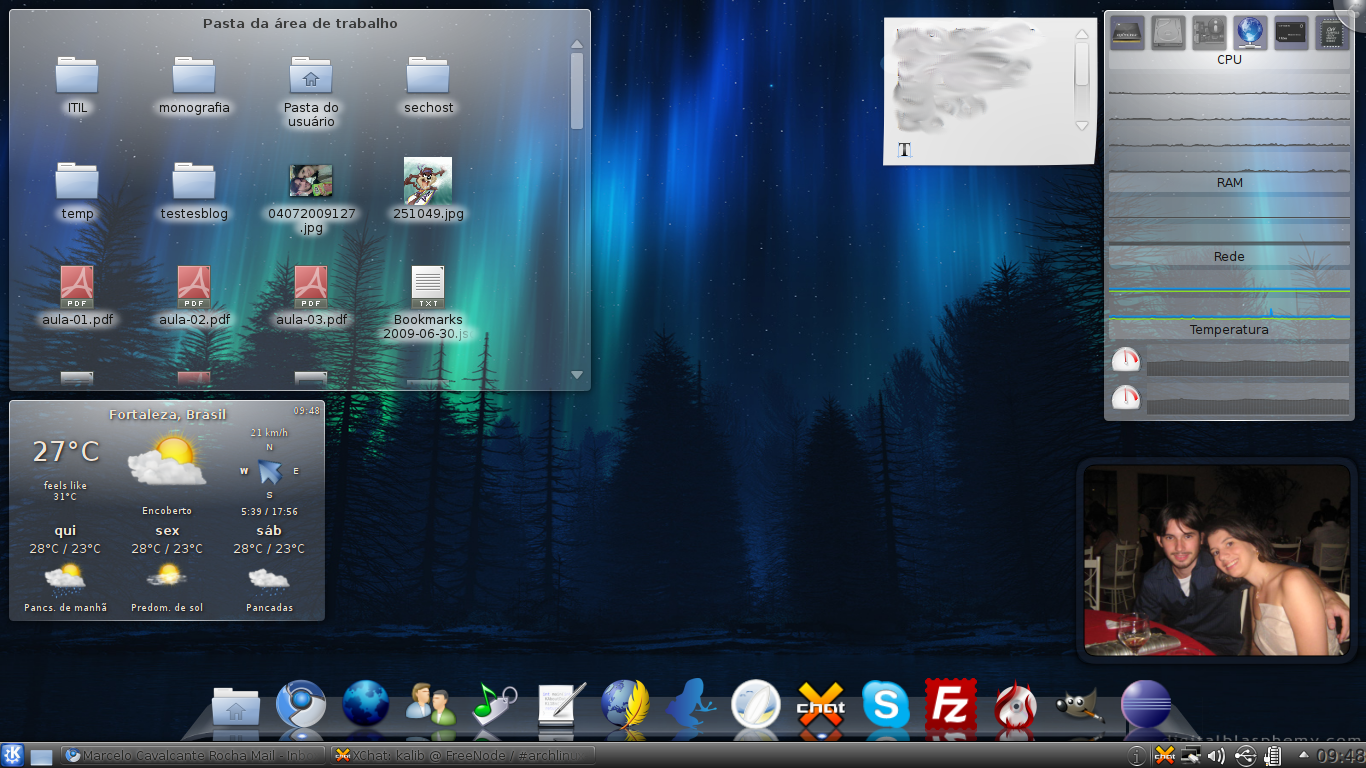The height and width of the screenshot is (768, 1366).
Task: Toggle show desktop next to the K menu
Action: 40,756
